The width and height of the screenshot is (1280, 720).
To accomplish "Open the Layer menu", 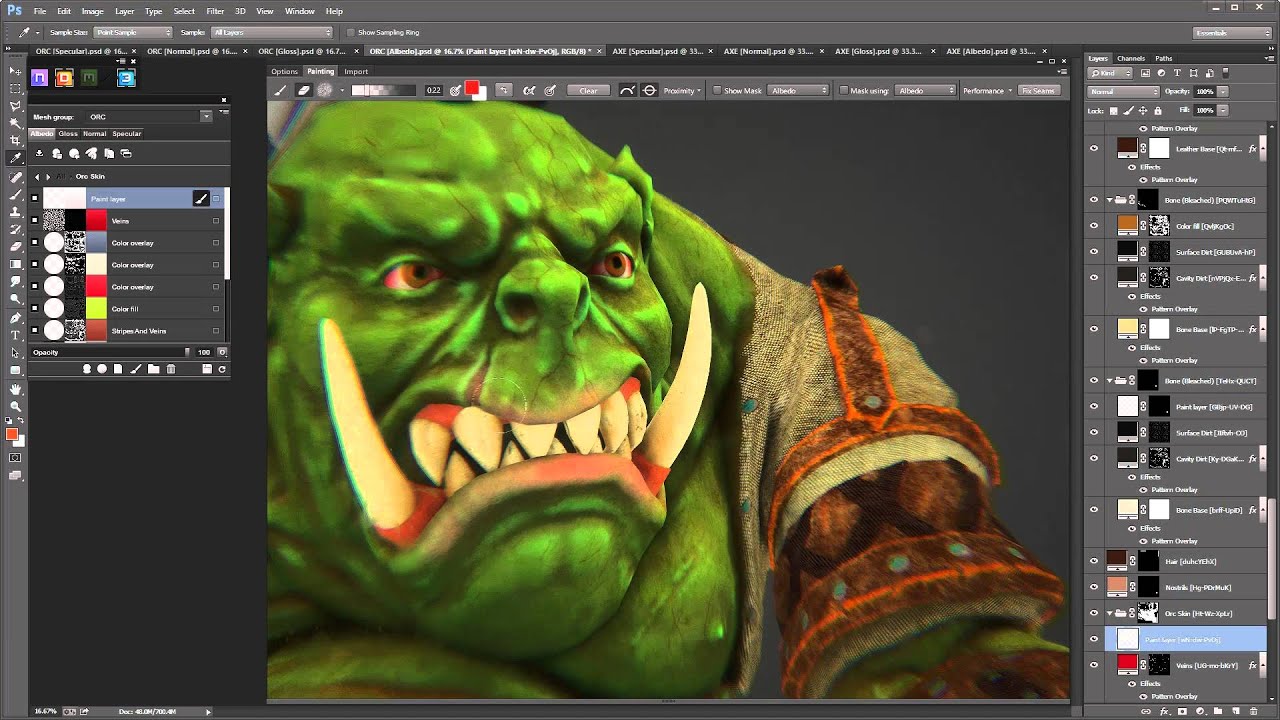I will pos(124,11).
